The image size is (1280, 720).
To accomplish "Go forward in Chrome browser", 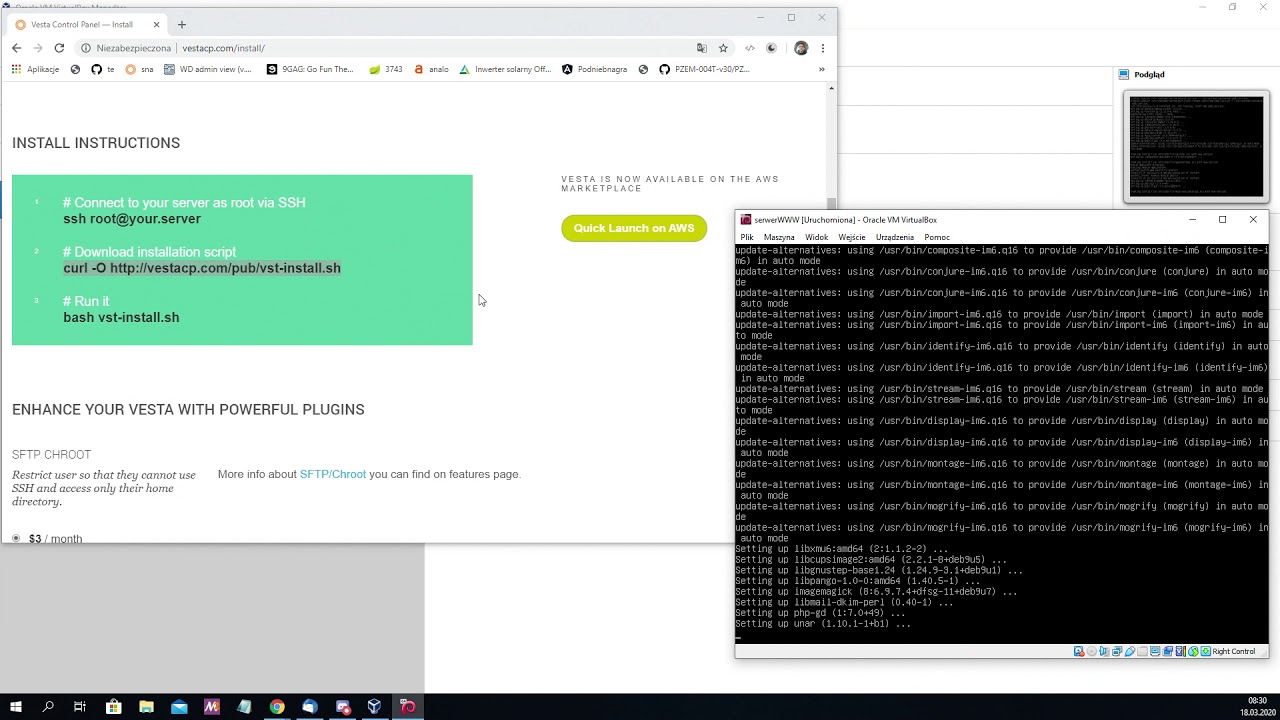I will (x=38, y=48).
